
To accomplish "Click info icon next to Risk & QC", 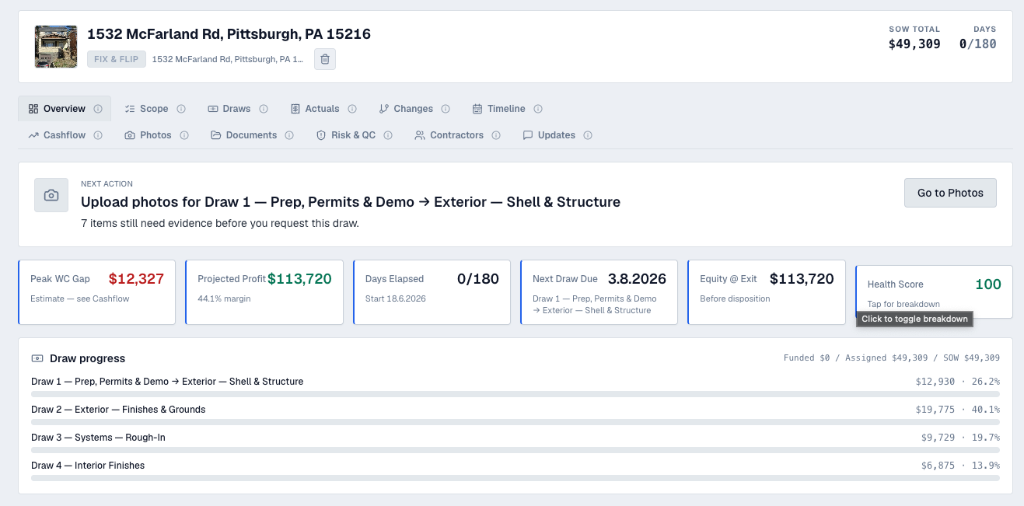I will pyautogui.click(x=388, y=135).
